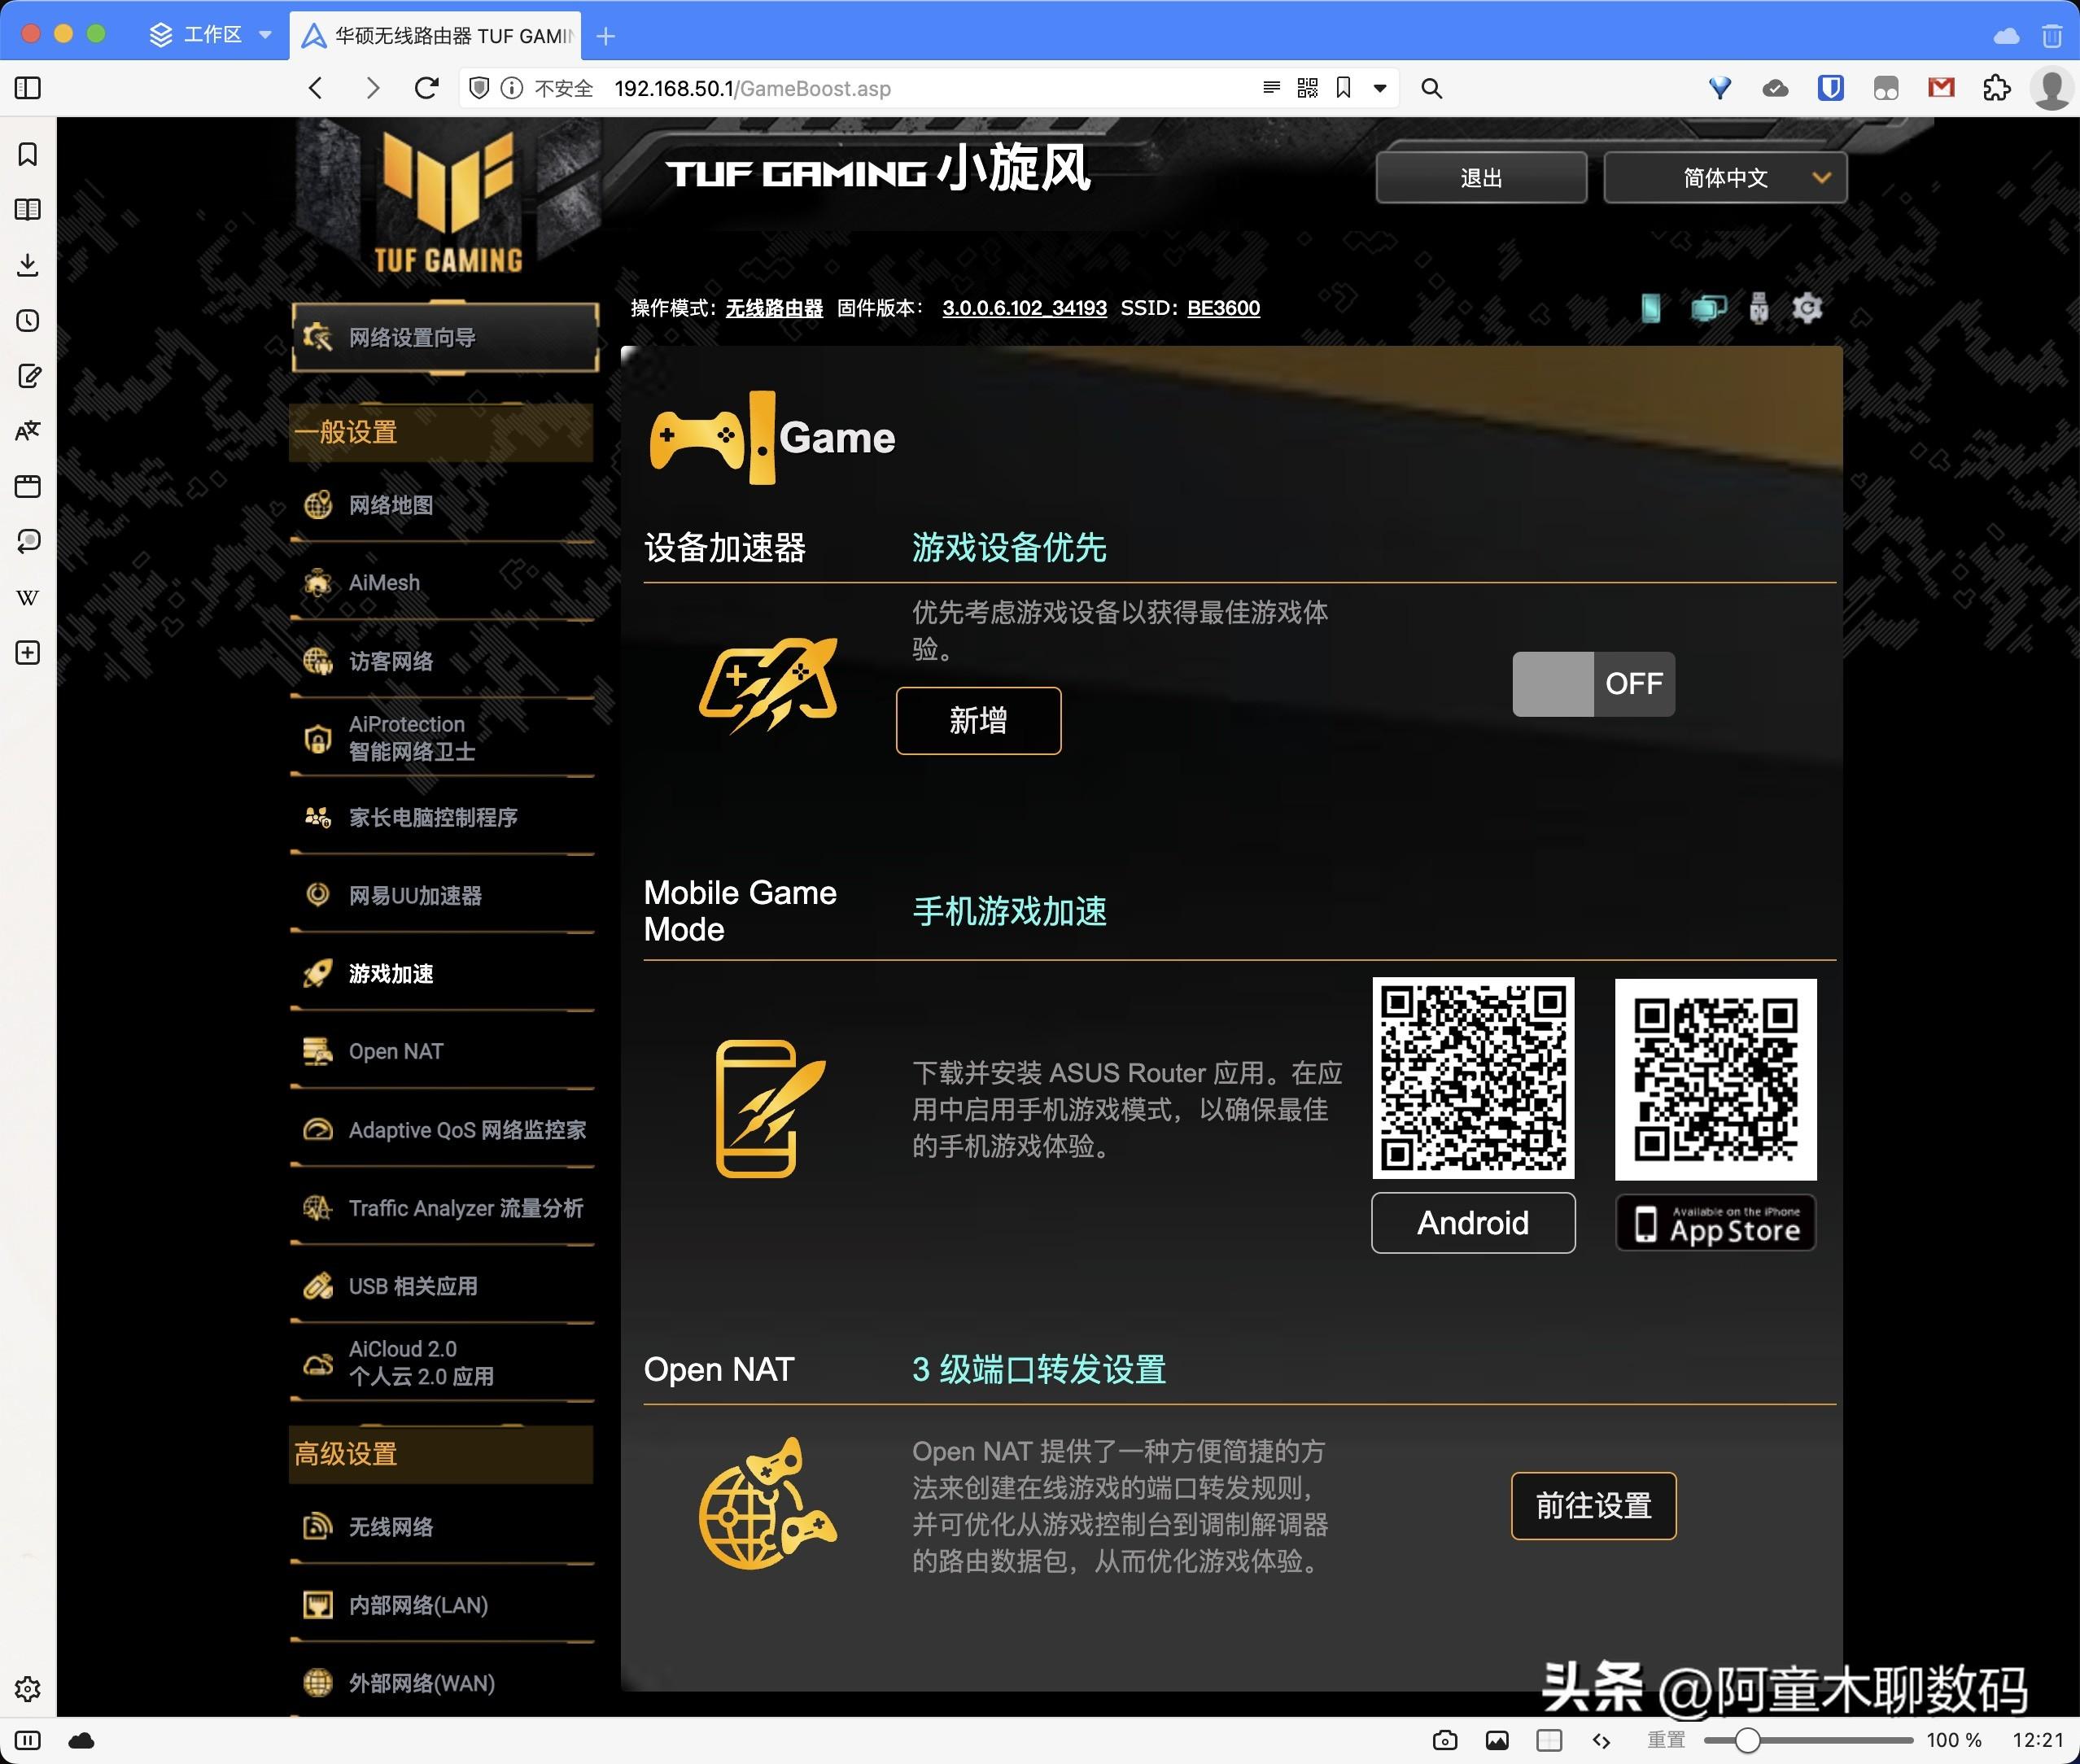2080x1764 pixels.
Task: Click the App Store download badge
Action: pyautogui.click(x=1716, y=1223)
